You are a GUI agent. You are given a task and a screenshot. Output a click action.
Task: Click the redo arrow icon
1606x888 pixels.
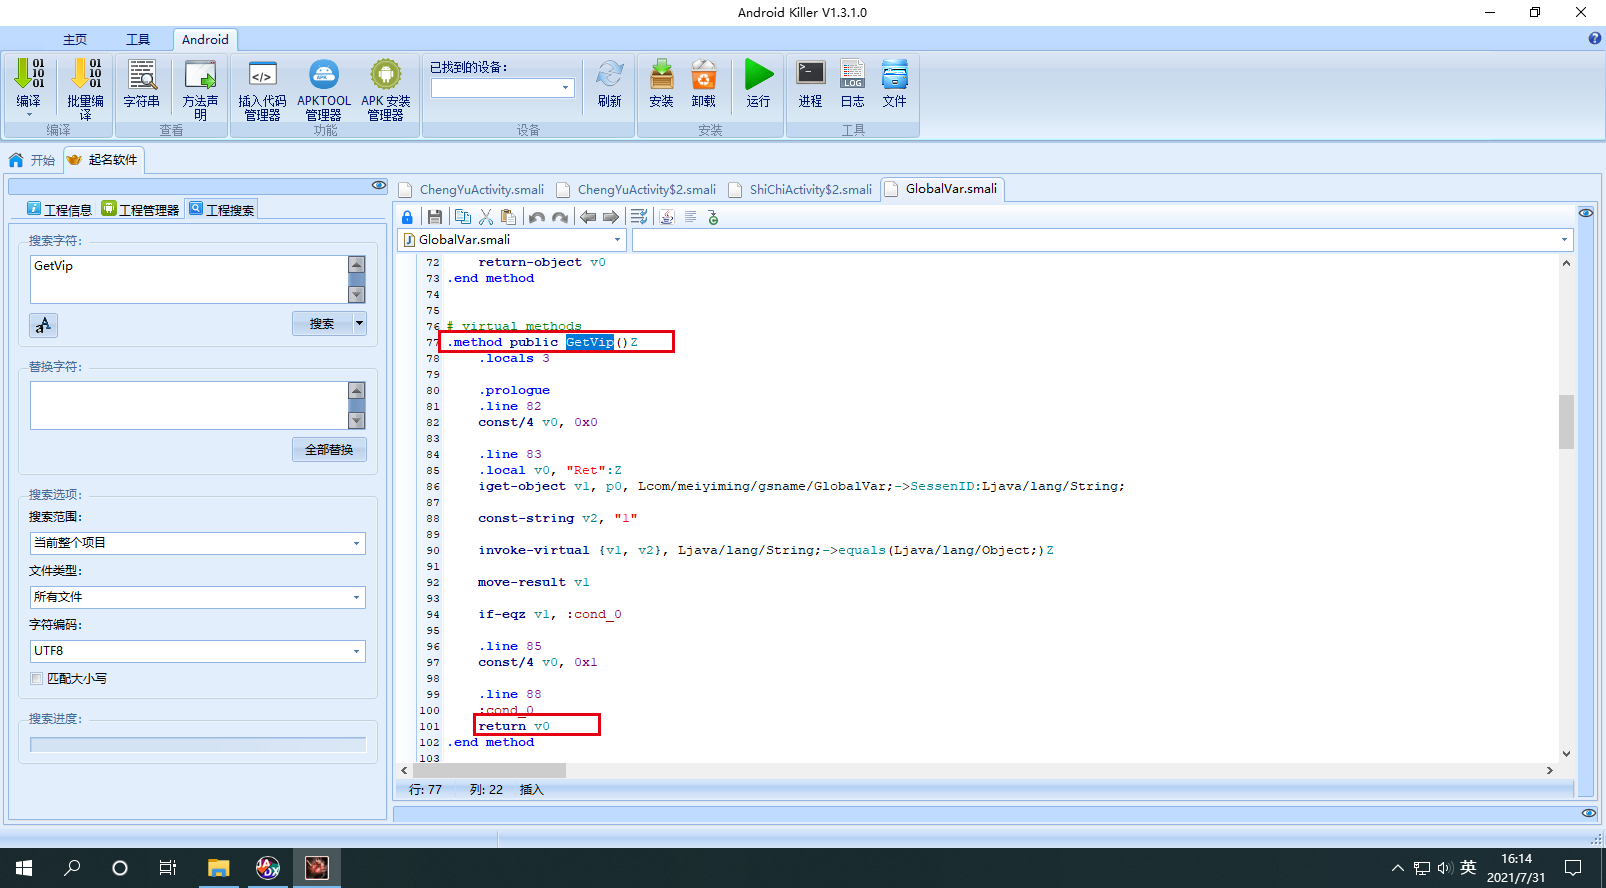pos(560,217)
